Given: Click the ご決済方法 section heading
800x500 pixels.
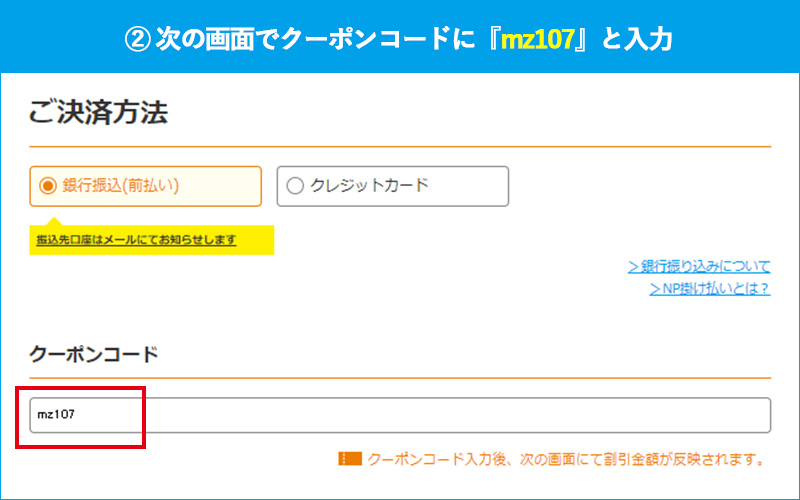Looking at the screenshot, I should pyautogui.click(x=98, y=111).
